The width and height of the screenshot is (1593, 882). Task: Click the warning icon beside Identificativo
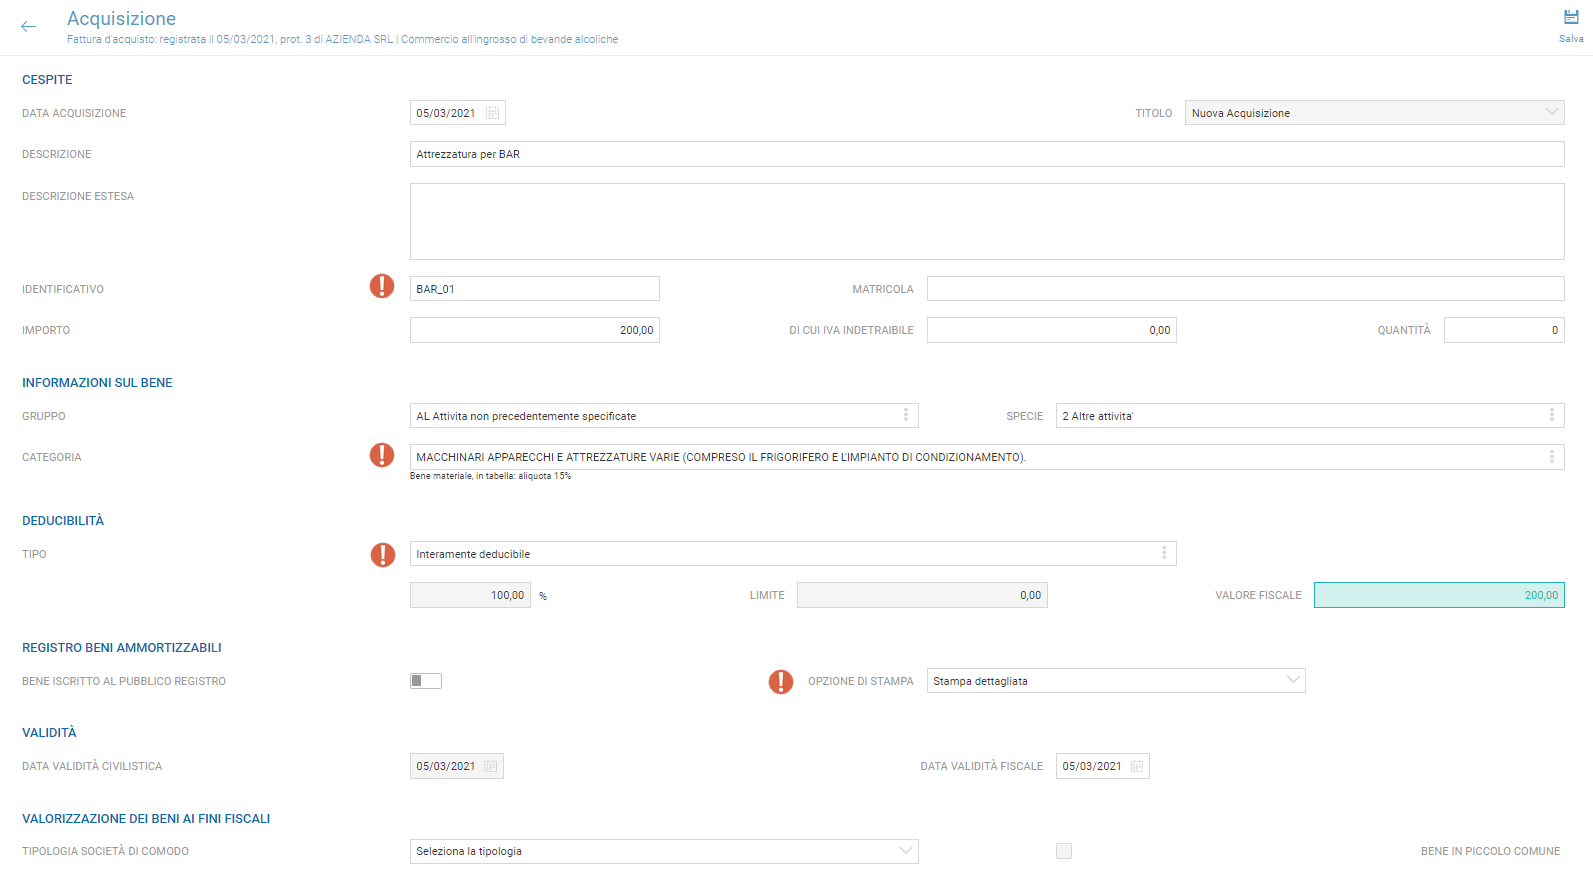(x=382, y=286)
